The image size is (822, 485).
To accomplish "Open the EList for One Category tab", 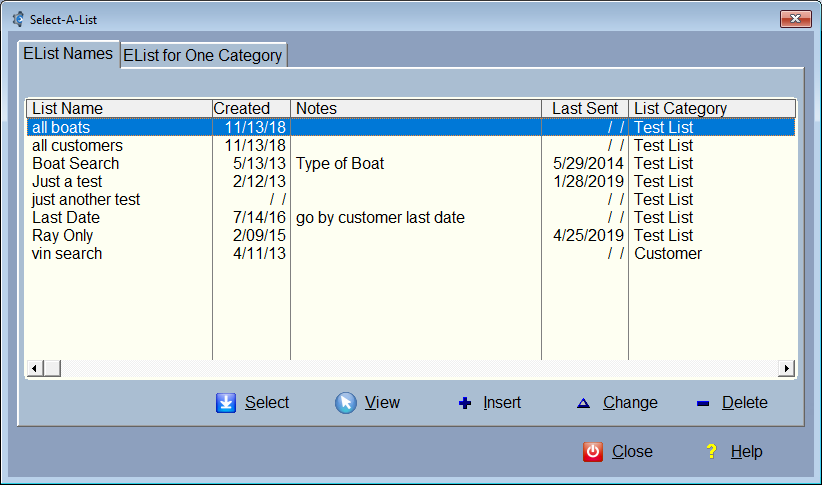I will click(203, 56).
